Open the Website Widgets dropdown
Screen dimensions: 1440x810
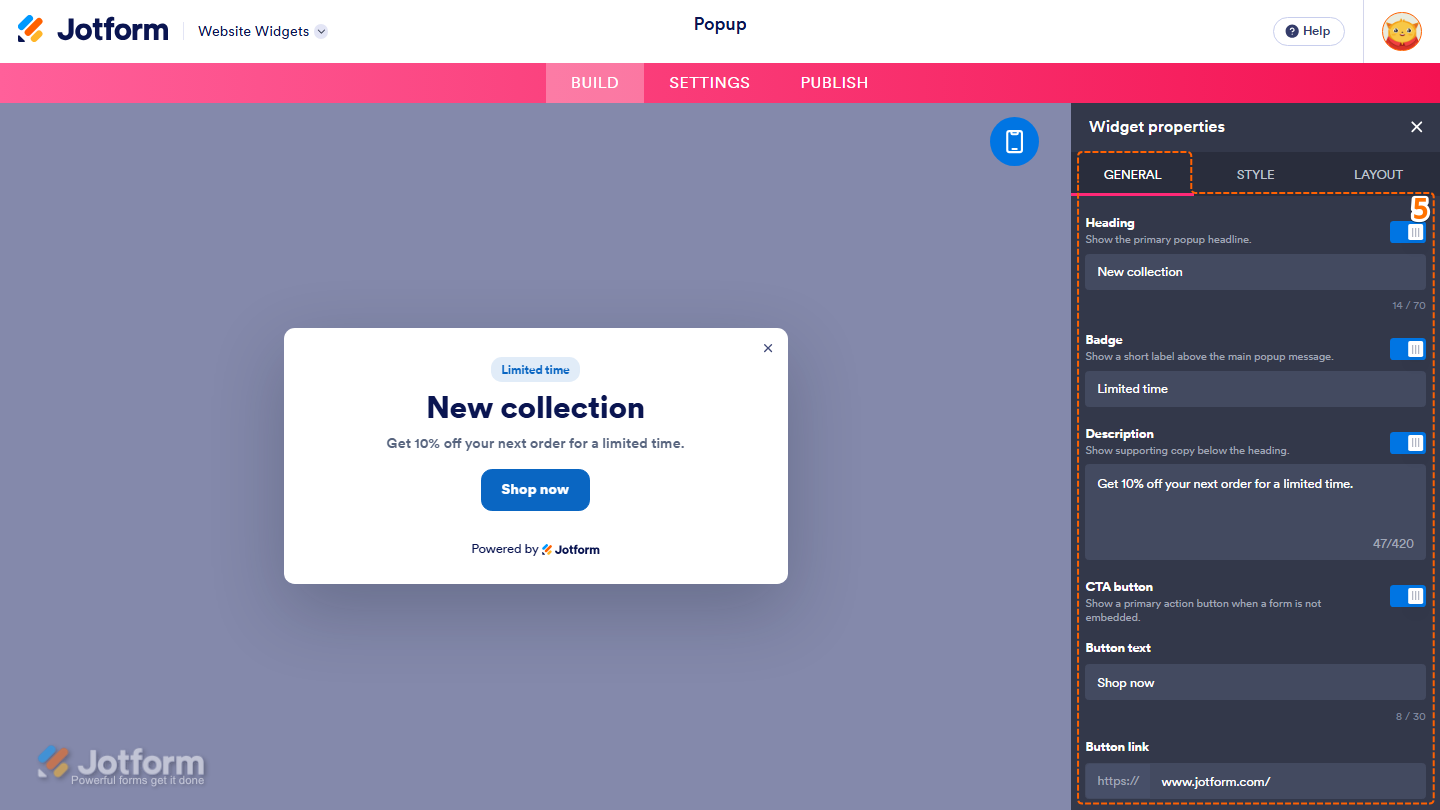point(263,31)
